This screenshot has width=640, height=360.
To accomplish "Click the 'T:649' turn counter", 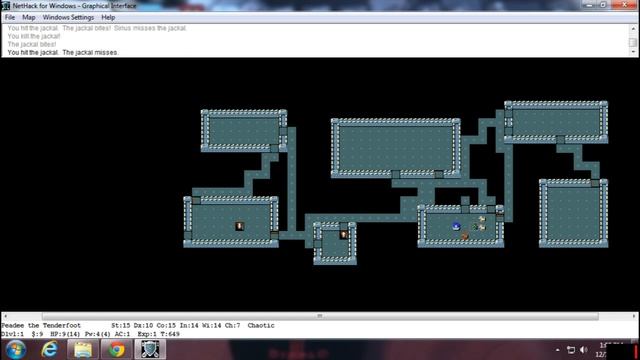I will click(x=170, y=334).
